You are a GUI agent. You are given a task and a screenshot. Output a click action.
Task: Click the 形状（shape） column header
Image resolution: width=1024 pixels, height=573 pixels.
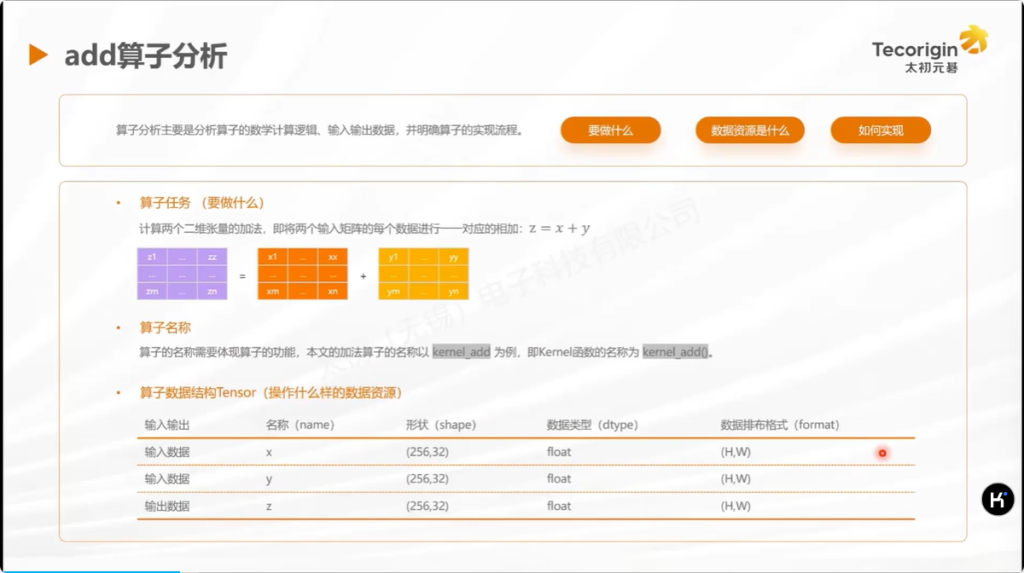click(441, 425)
